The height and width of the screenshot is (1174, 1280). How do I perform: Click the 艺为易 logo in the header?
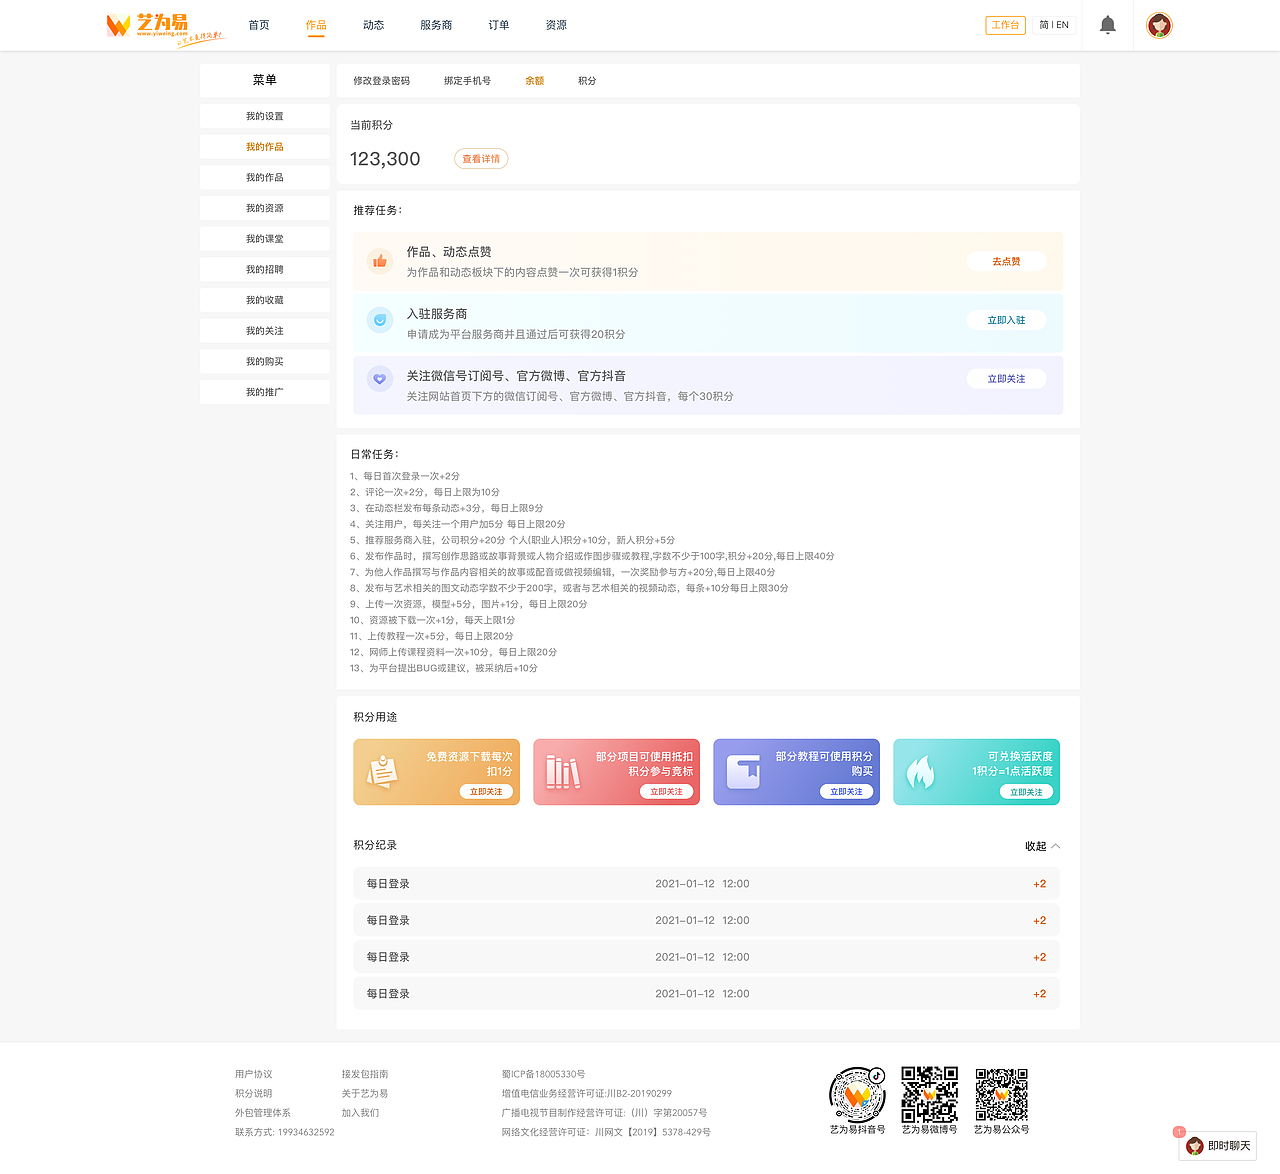click(x=165, y=27)
